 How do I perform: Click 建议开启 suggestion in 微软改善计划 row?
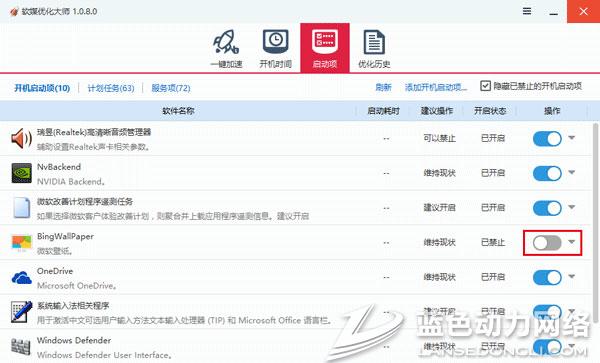click(439, 207)
